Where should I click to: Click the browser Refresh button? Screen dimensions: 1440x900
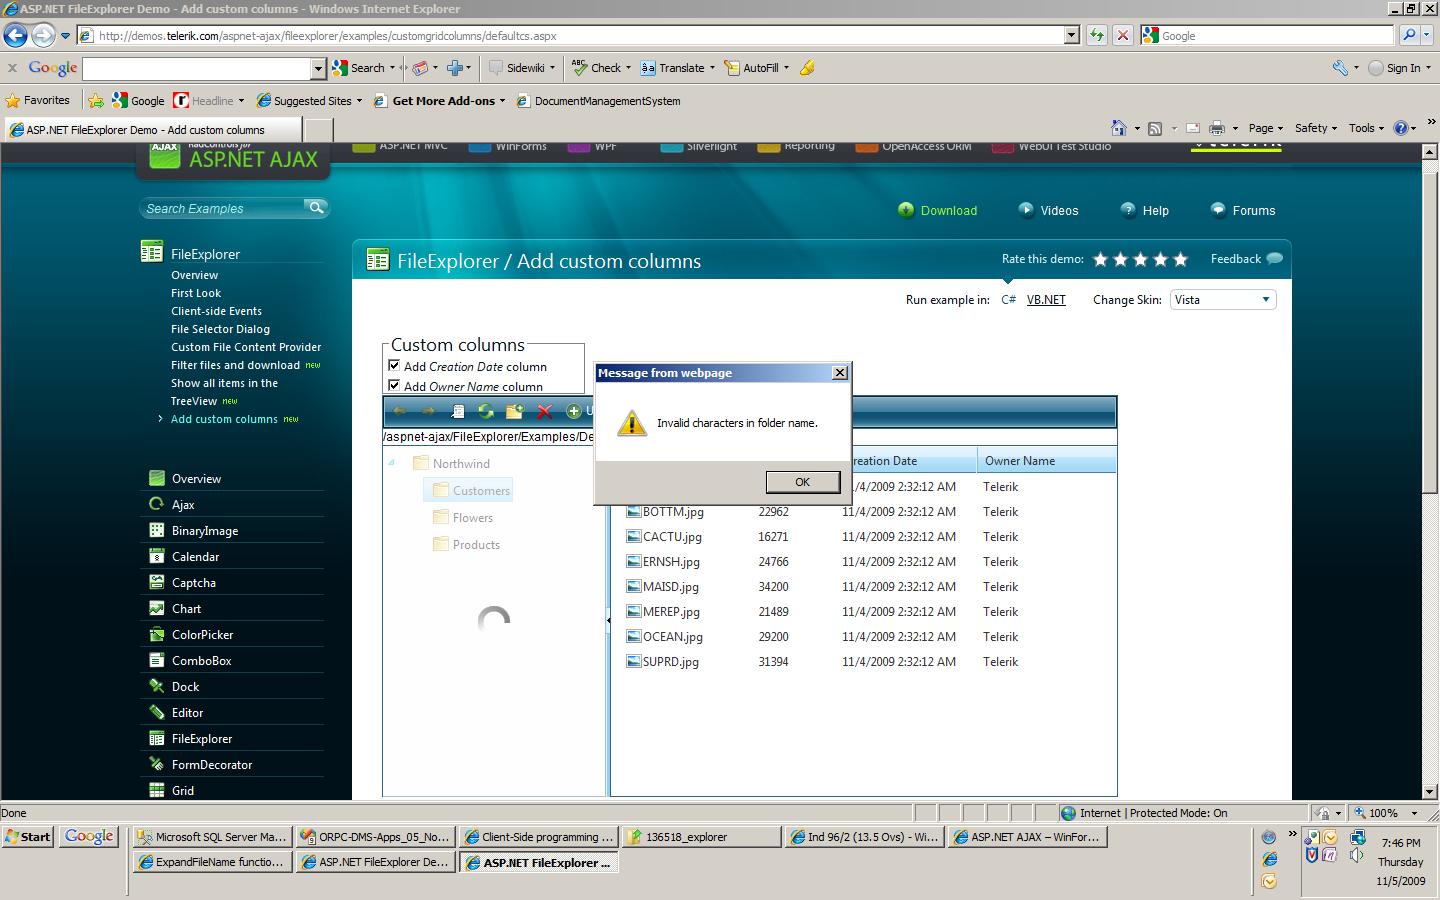[1097, 35]
